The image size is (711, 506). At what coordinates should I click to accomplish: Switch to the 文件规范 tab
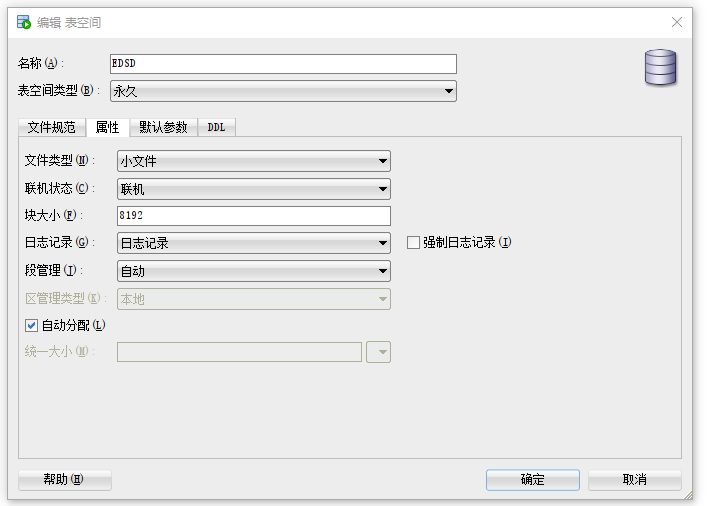click(51, 127)
